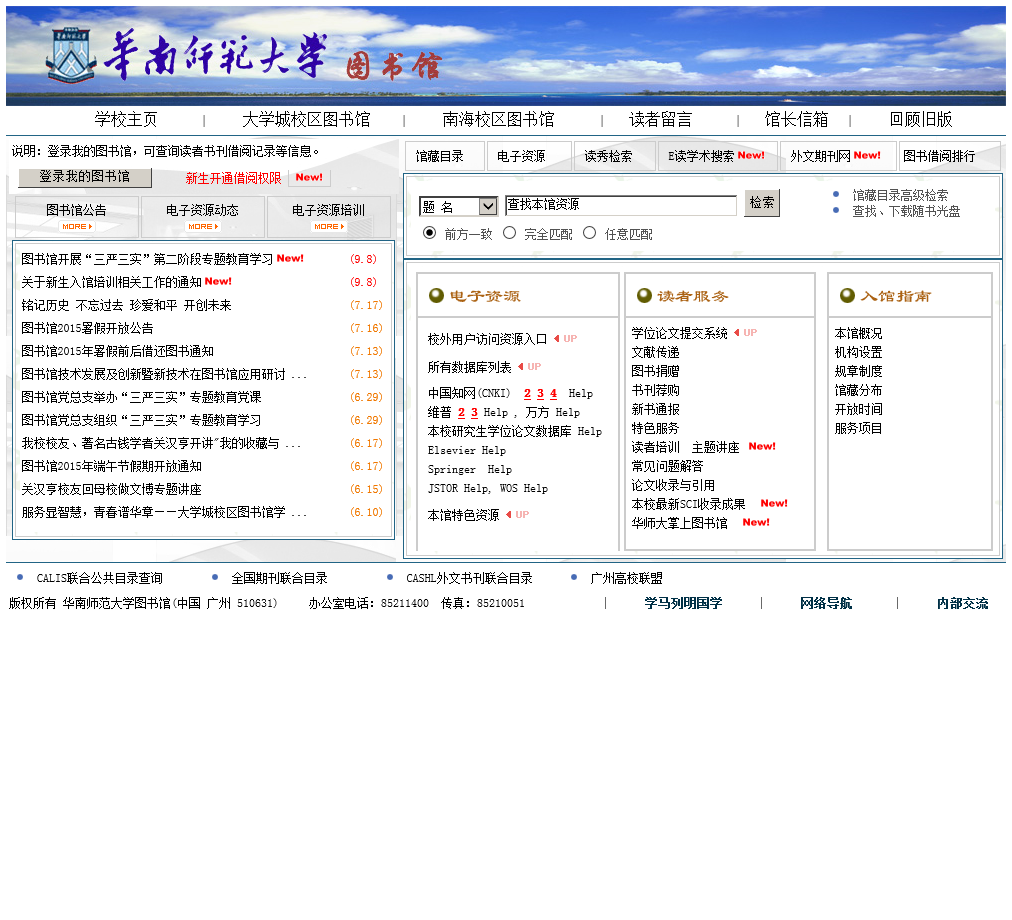Open the 学位论文提交系统 link
Image resolution: width=1012 pixels, height=920 pixels.
tap(679, 333)
